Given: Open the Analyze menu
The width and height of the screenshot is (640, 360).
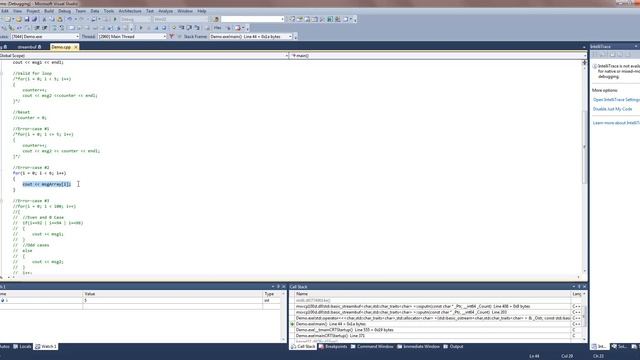Looking at the screenshot, I should pos(165,11).
